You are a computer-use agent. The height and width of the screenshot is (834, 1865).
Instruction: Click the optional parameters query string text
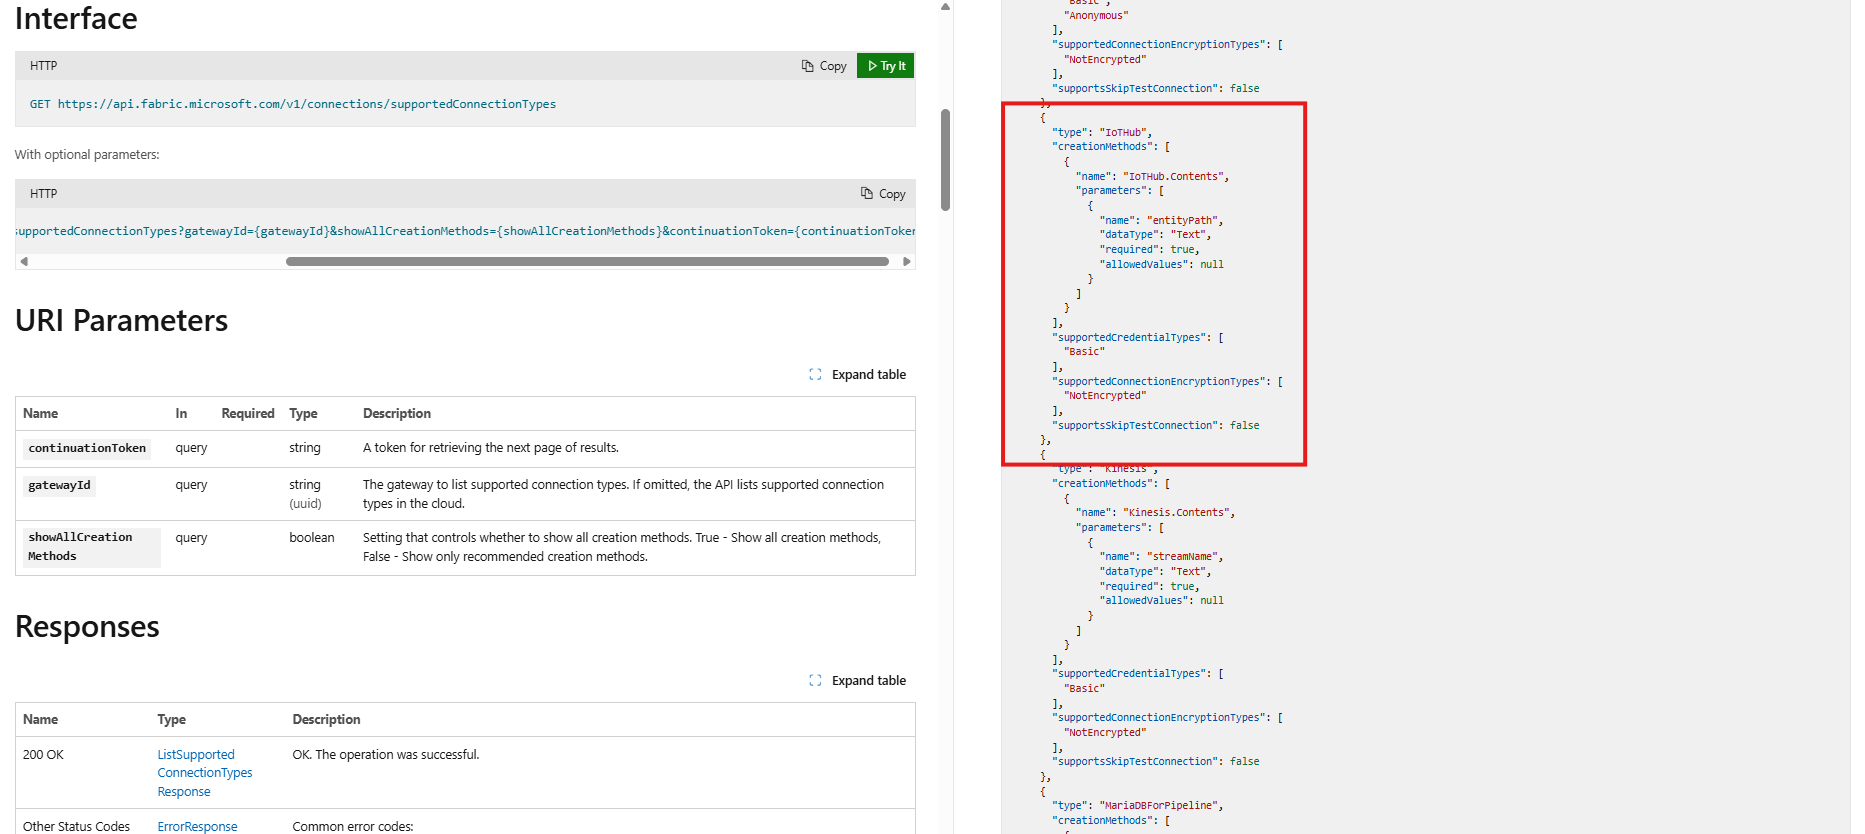[465, 231]
